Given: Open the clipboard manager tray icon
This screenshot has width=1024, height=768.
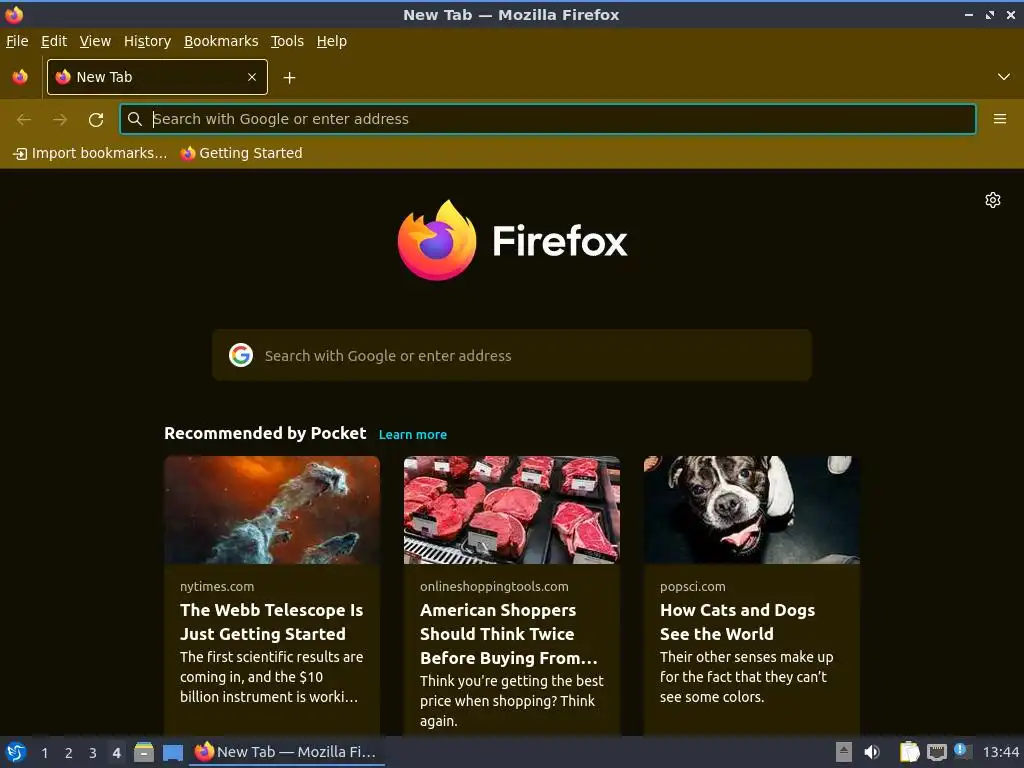Looking at the screenshot, I should (x=910, y=752).
